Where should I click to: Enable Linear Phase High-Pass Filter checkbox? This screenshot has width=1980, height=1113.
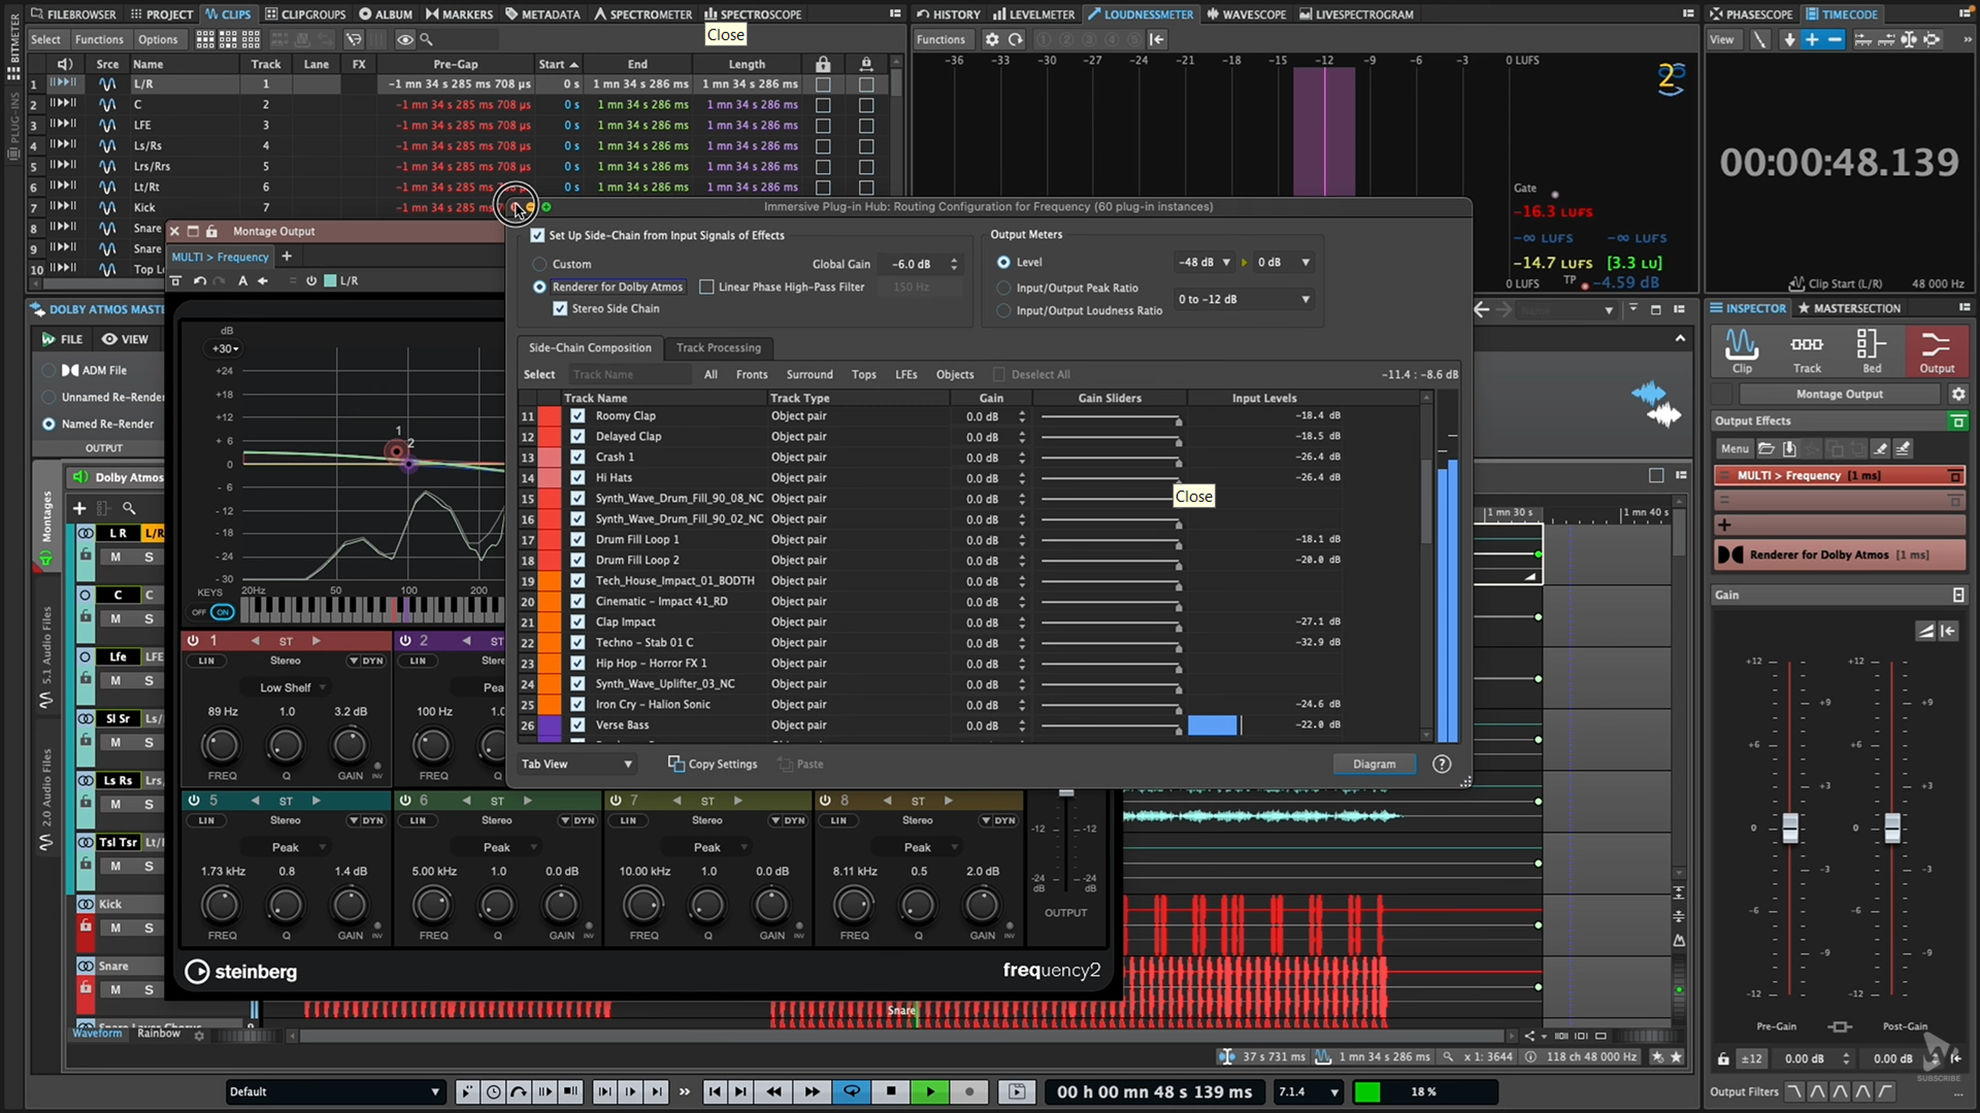707,287
